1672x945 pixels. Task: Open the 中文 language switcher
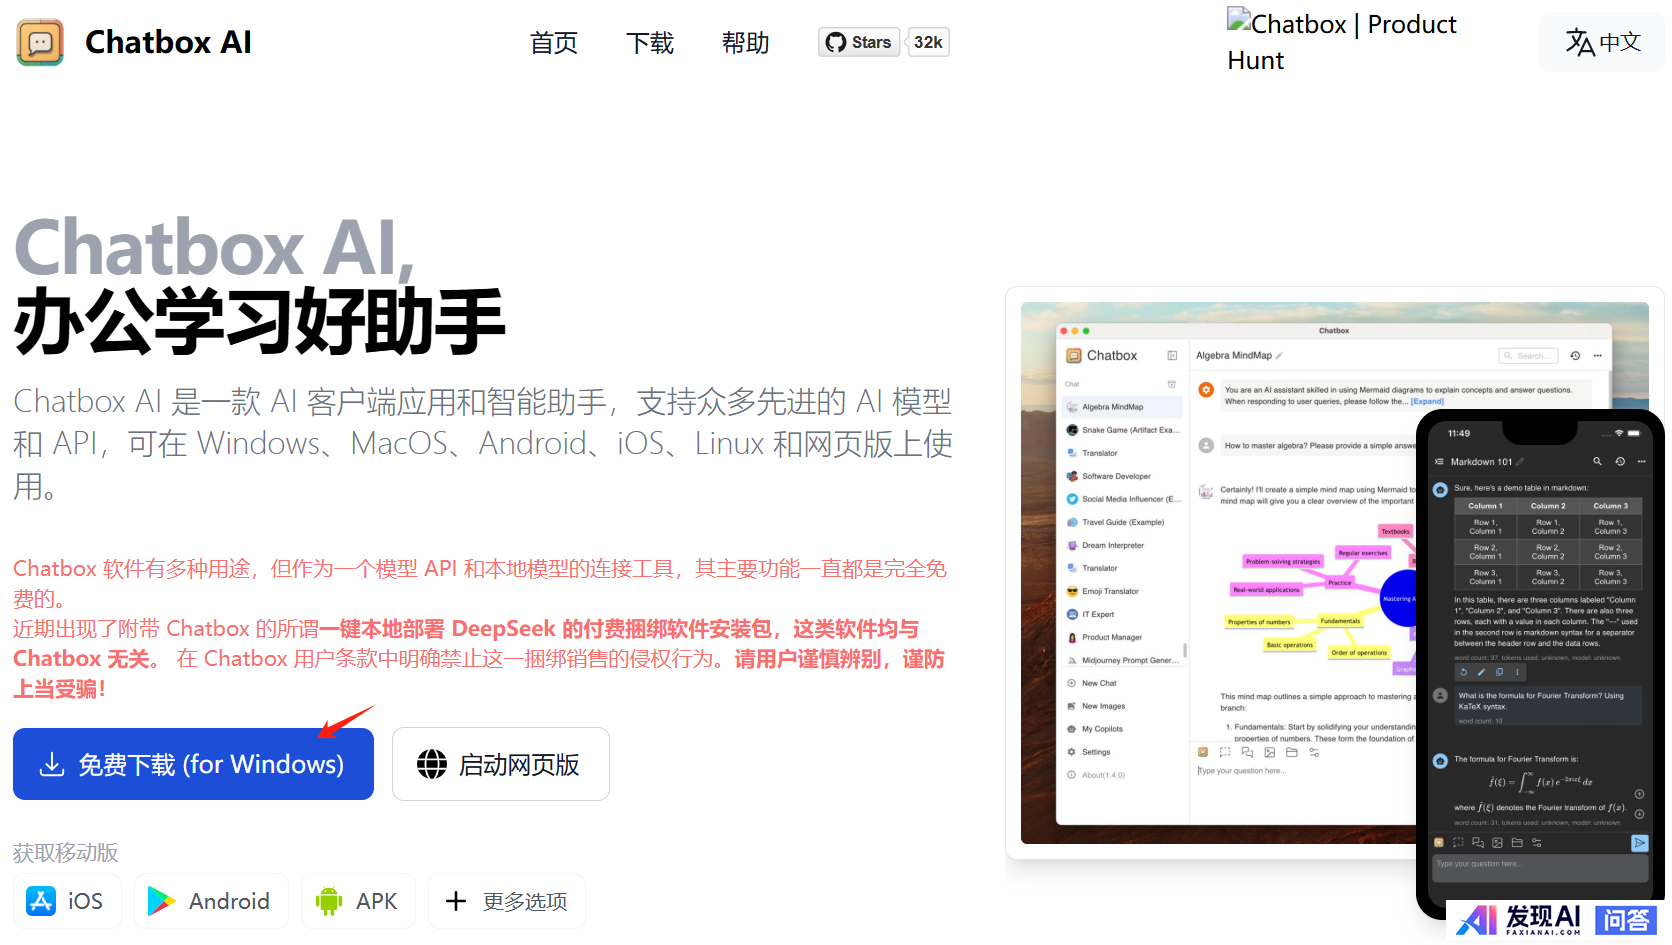point(1602,42)
